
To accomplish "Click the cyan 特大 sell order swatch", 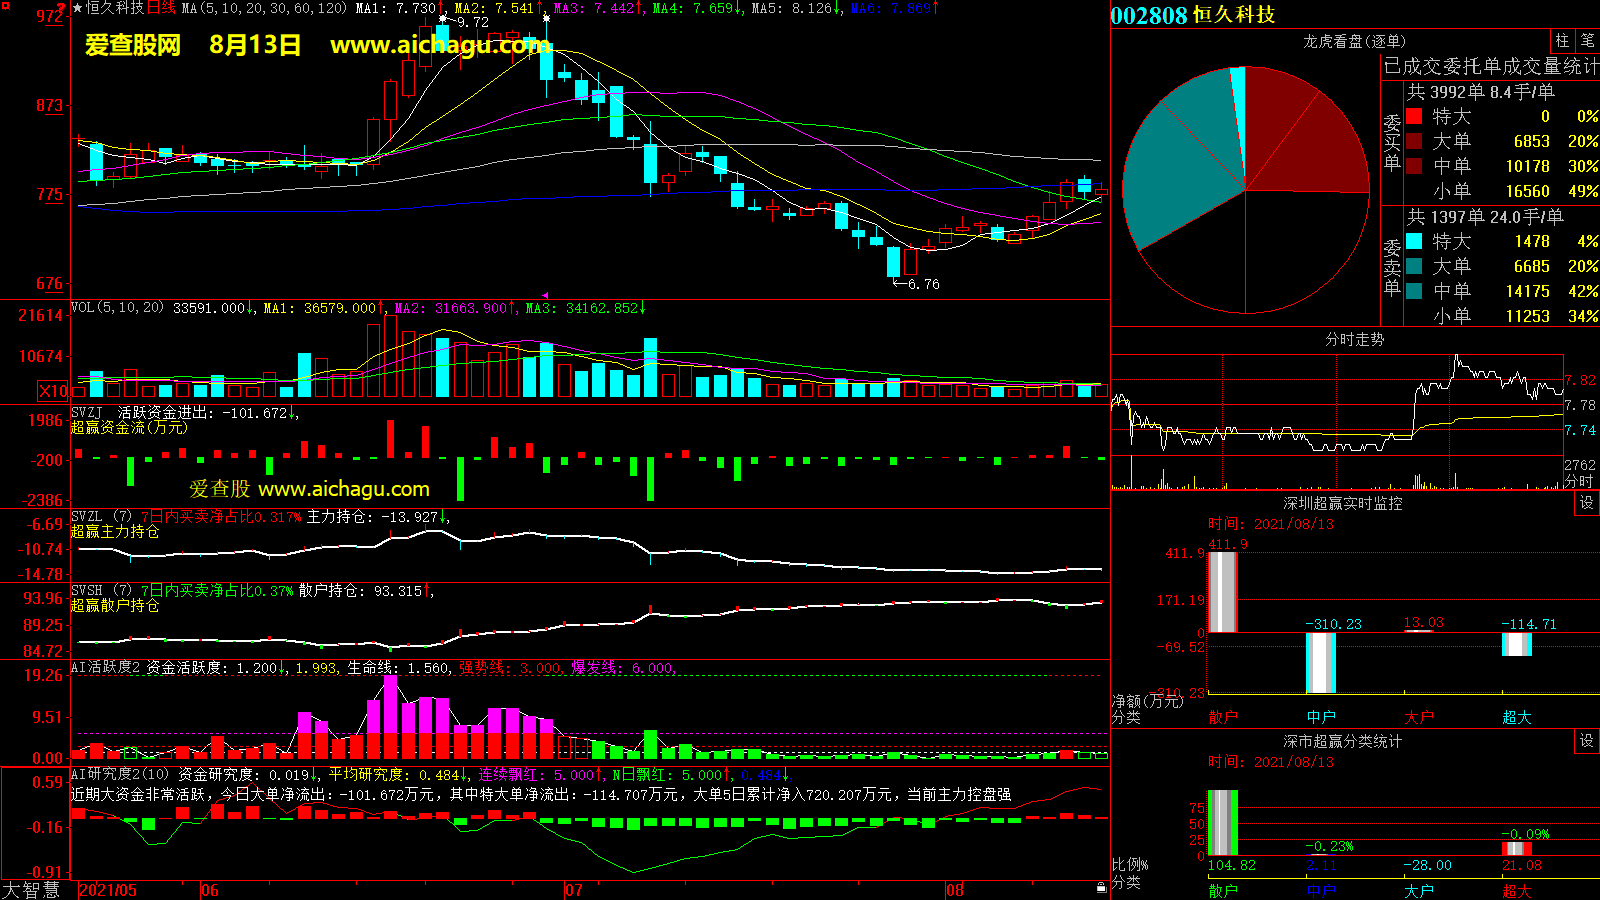I will point(1414,241).
